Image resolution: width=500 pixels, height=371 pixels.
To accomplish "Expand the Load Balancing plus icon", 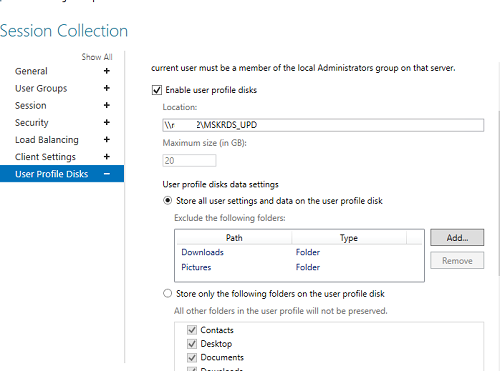I will 107,139.
